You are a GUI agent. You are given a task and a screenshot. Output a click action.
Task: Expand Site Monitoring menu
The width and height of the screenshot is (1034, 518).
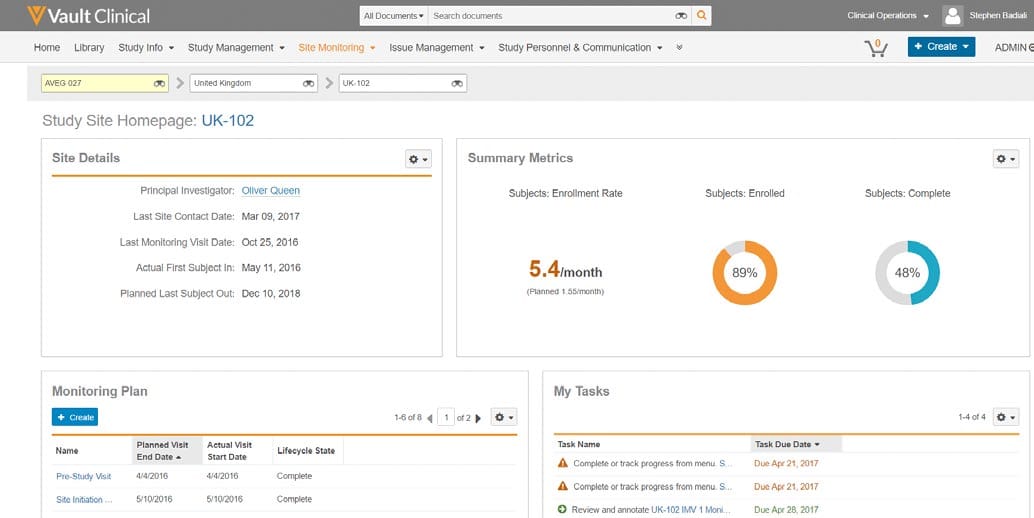click(x=336, y=47)
